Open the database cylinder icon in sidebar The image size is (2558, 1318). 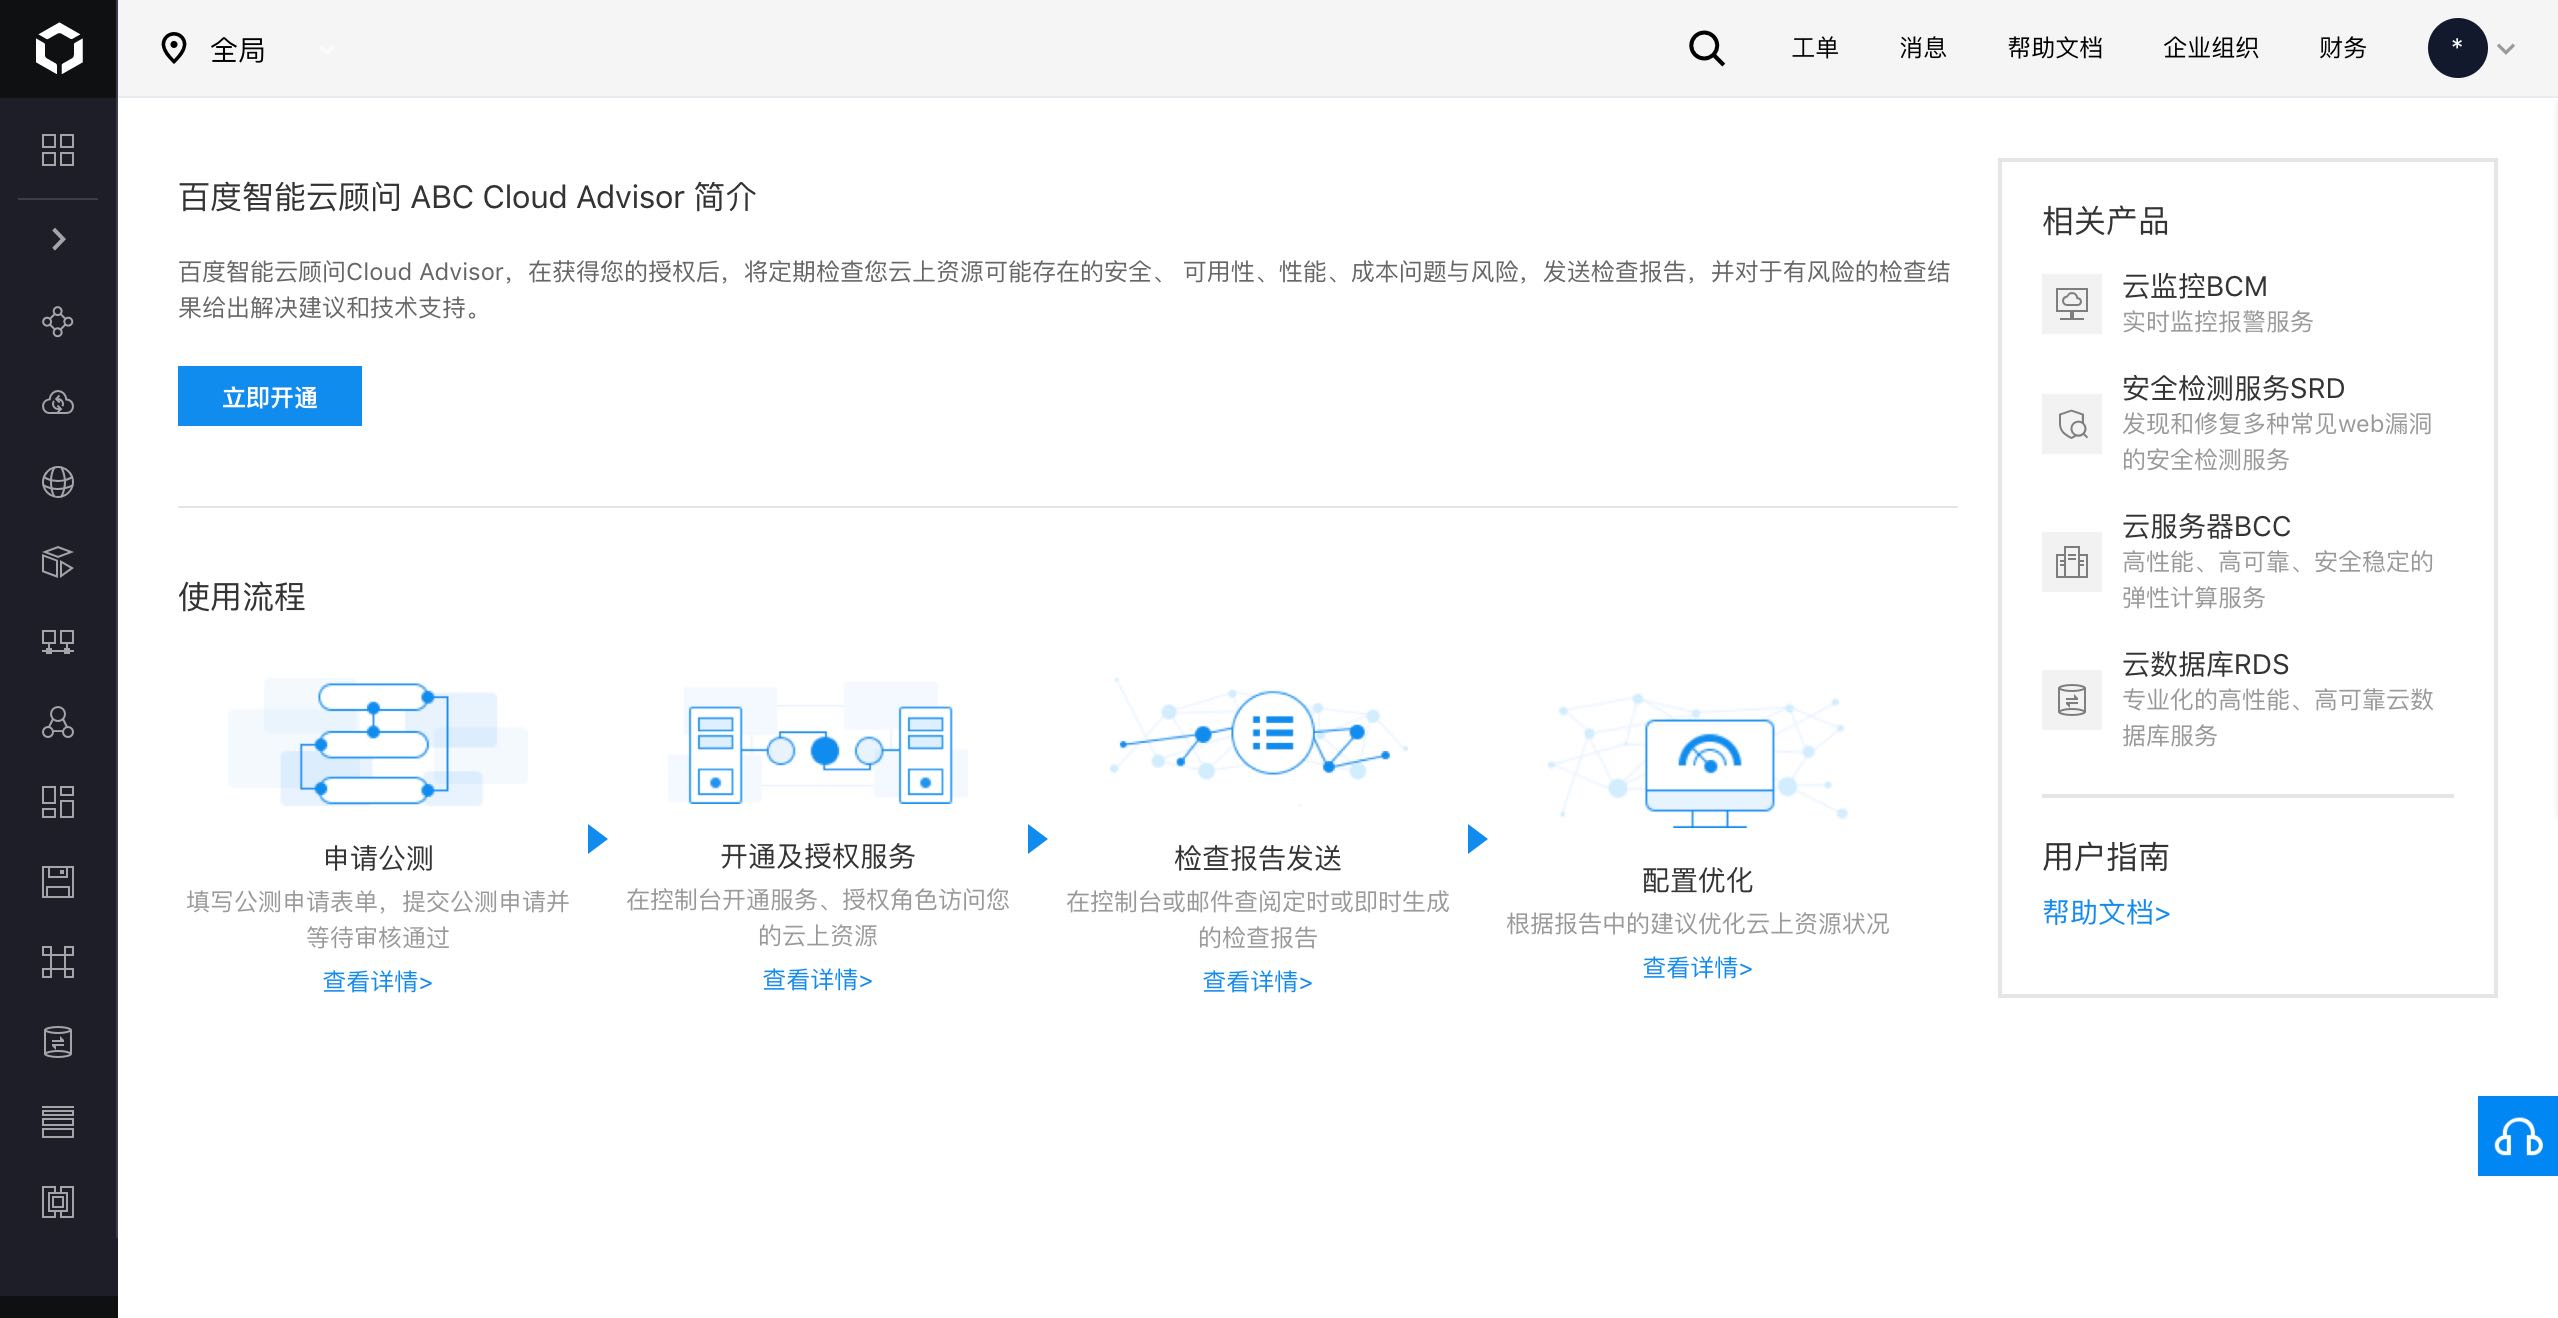(x=58, y=1042)
